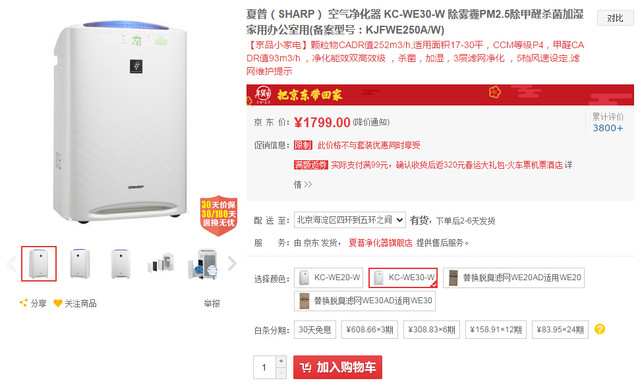640x391 pixels.
Task: Select the KC-WE30-W model option
Action: coord(403,278)
